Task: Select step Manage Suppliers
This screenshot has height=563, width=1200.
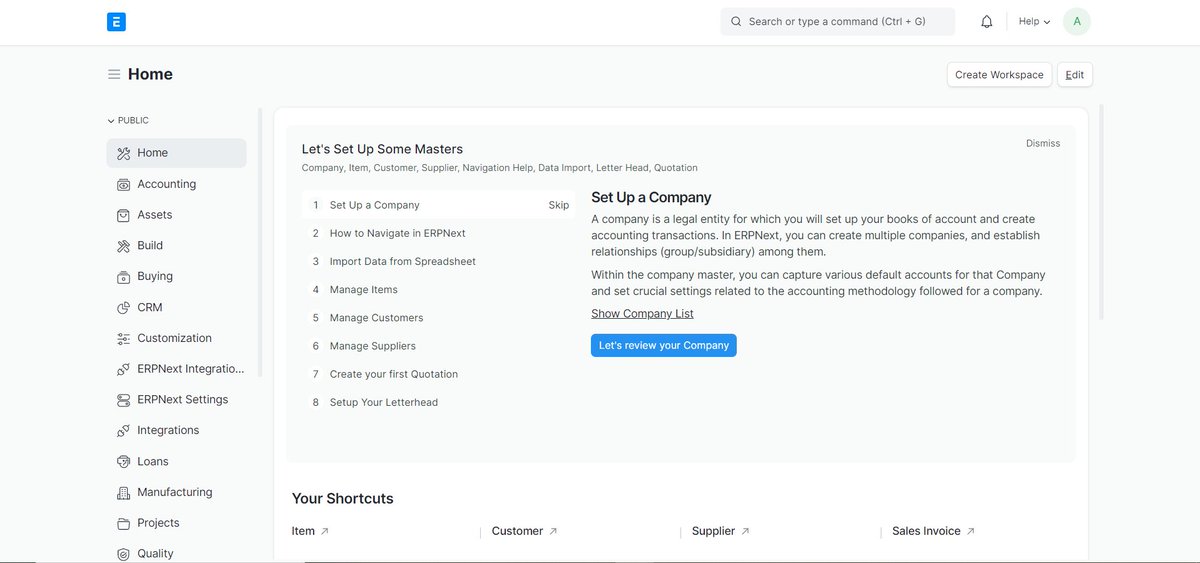Action: (x=438, y=345)
